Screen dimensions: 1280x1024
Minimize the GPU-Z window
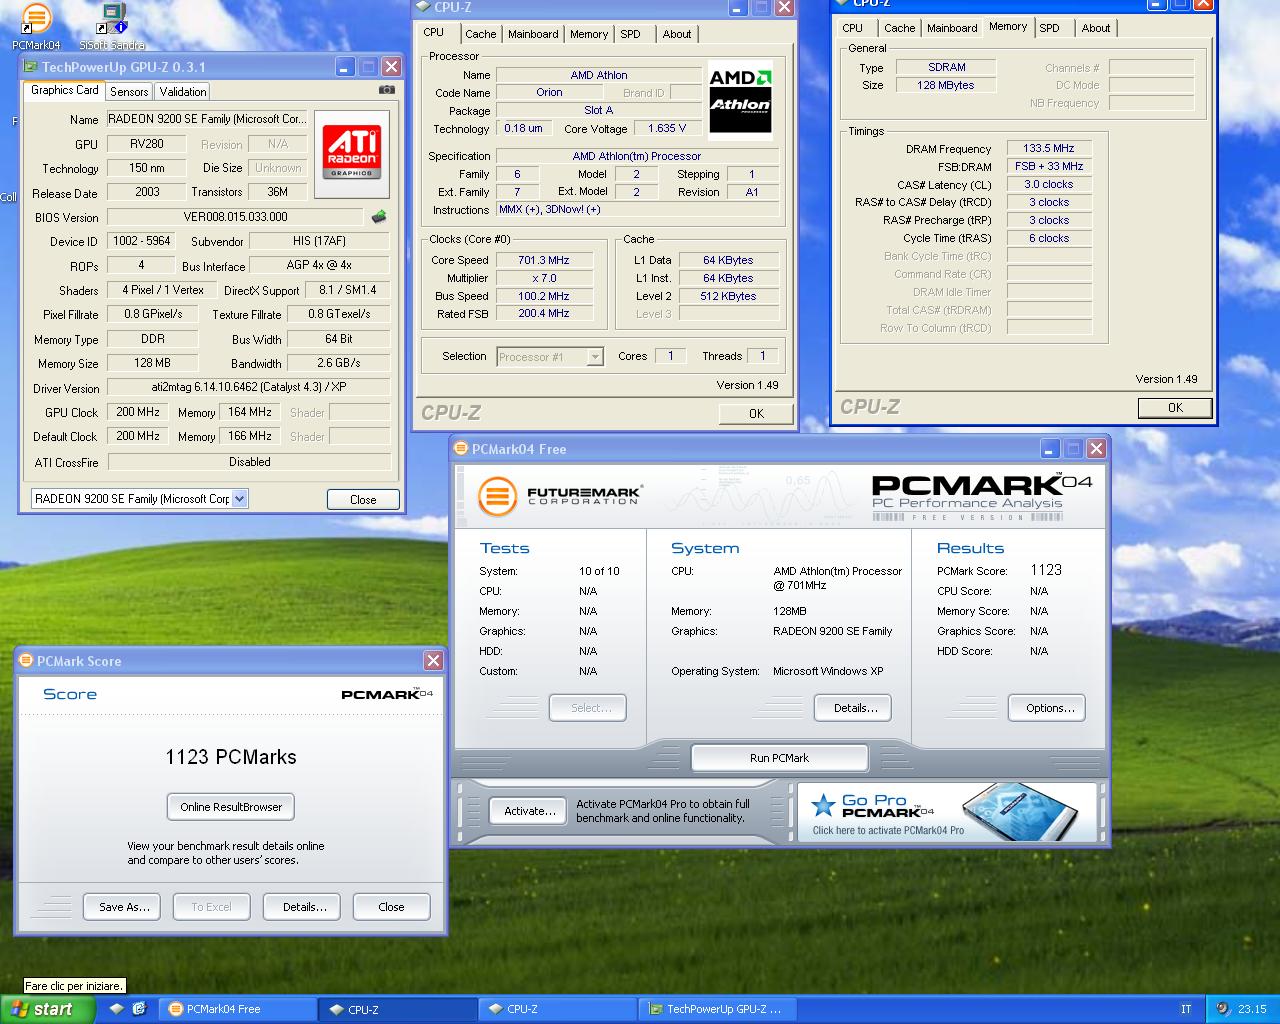(x=345, y=67)
